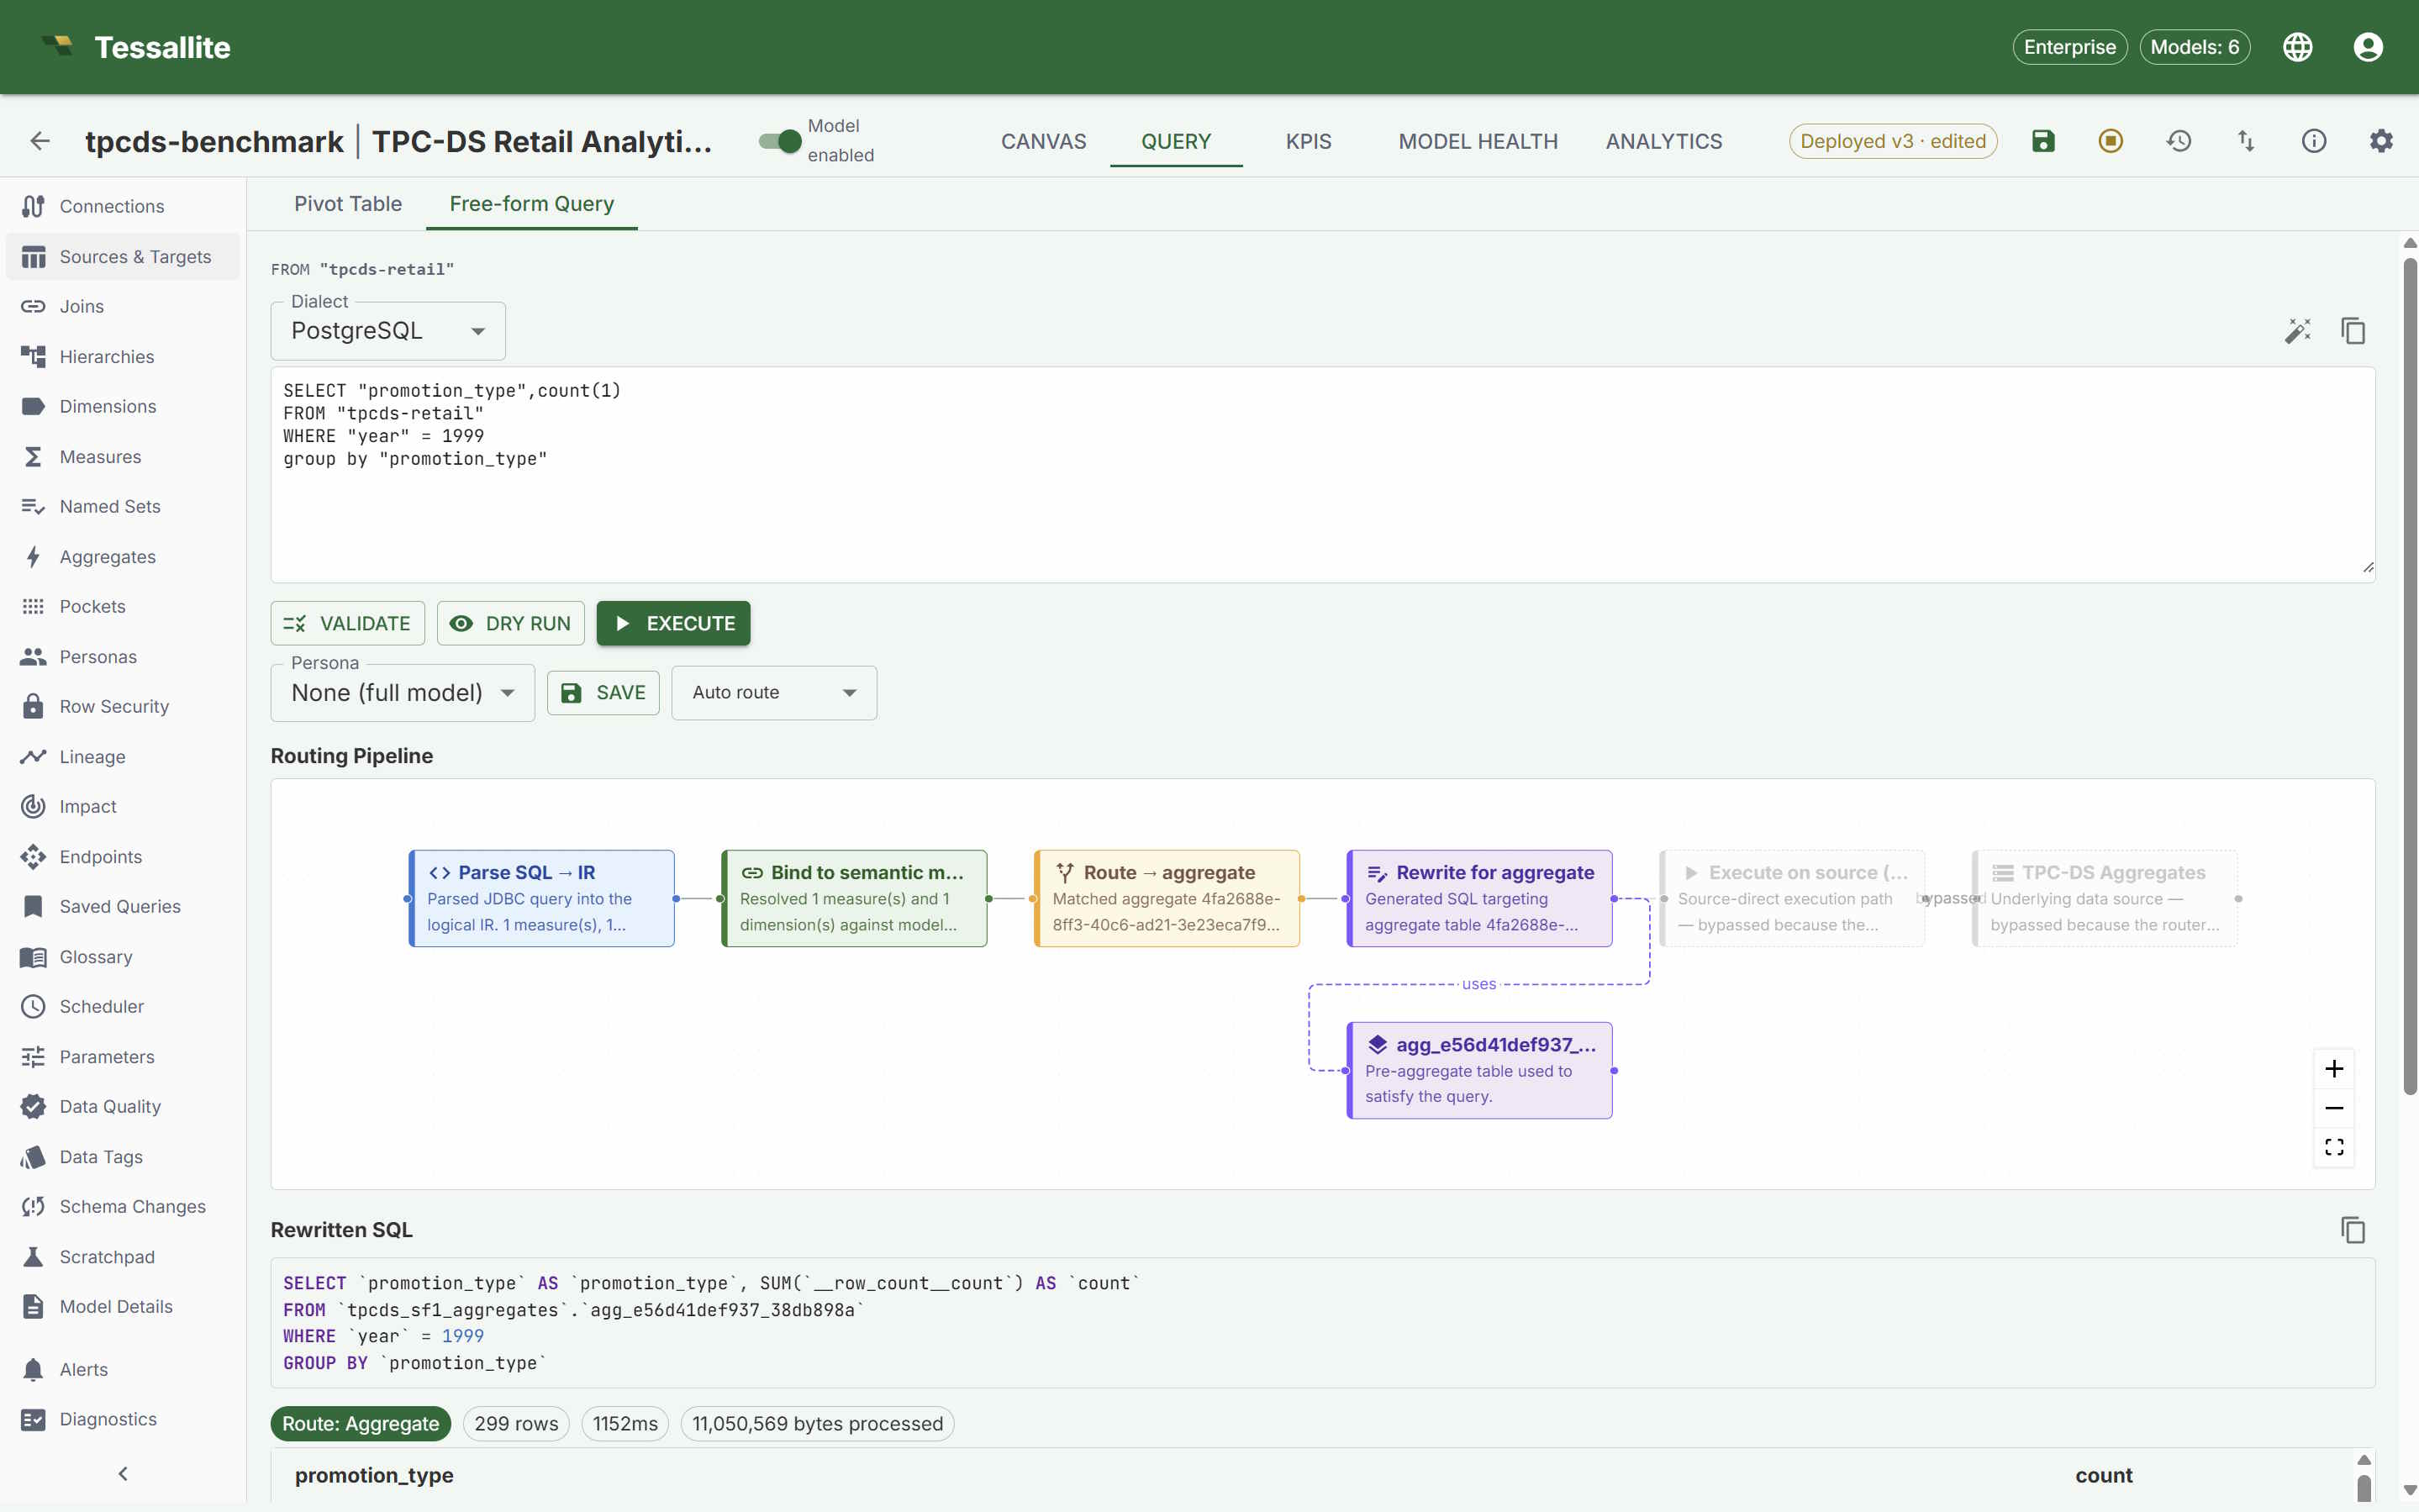Open Aggregates in the sidebar

click(x=123, y=557)
